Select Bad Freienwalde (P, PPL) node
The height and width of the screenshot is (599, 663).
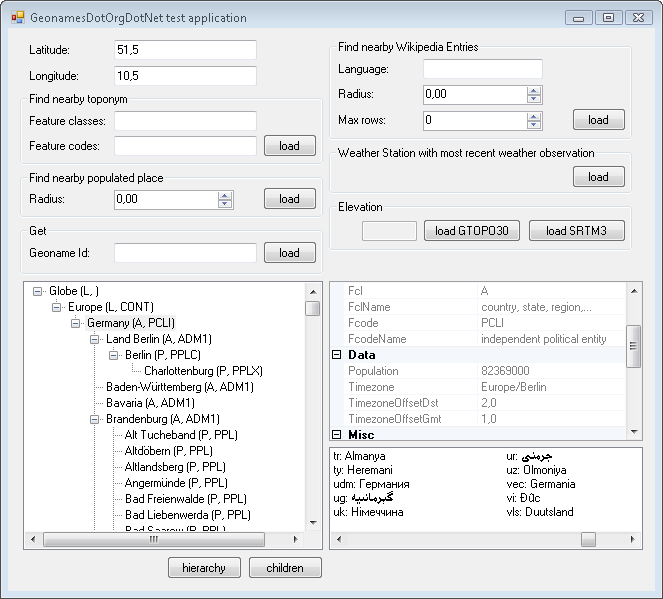pos(186,499)
